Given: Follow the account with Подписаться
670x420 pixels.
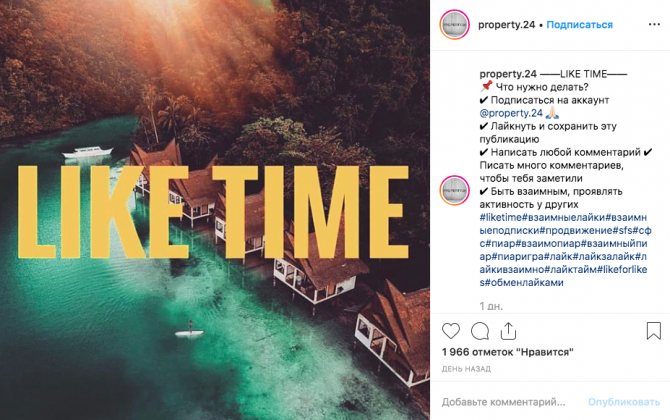Looking at the screenshot, I should (579, 25).
